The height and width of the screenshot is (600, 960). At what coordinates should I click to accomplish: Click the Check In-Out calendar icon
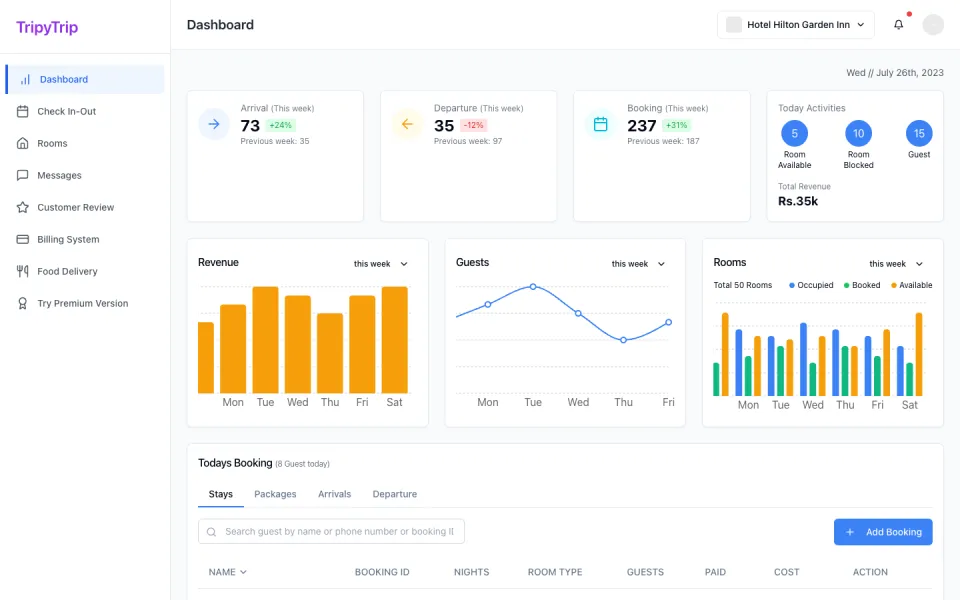coord(23,111)
